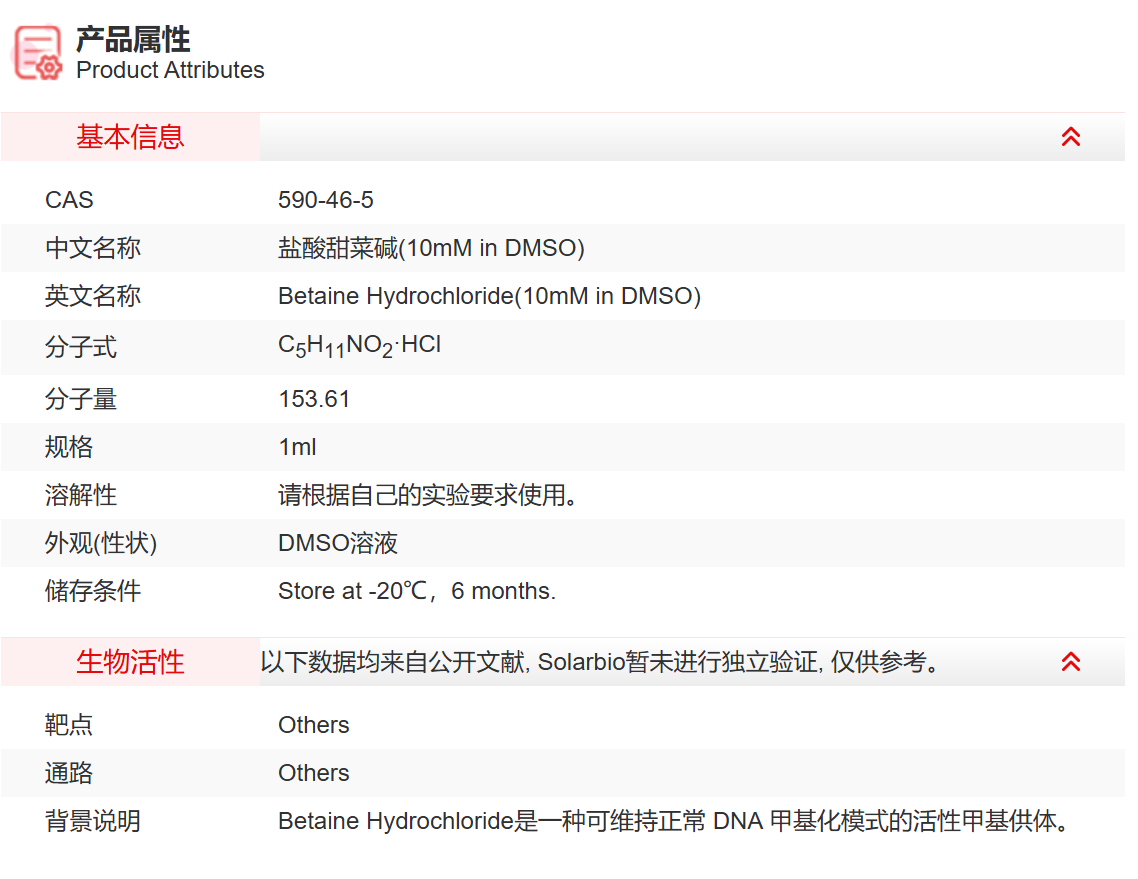Collapse the 基本信息 section chevron

tap(1070, 137)
